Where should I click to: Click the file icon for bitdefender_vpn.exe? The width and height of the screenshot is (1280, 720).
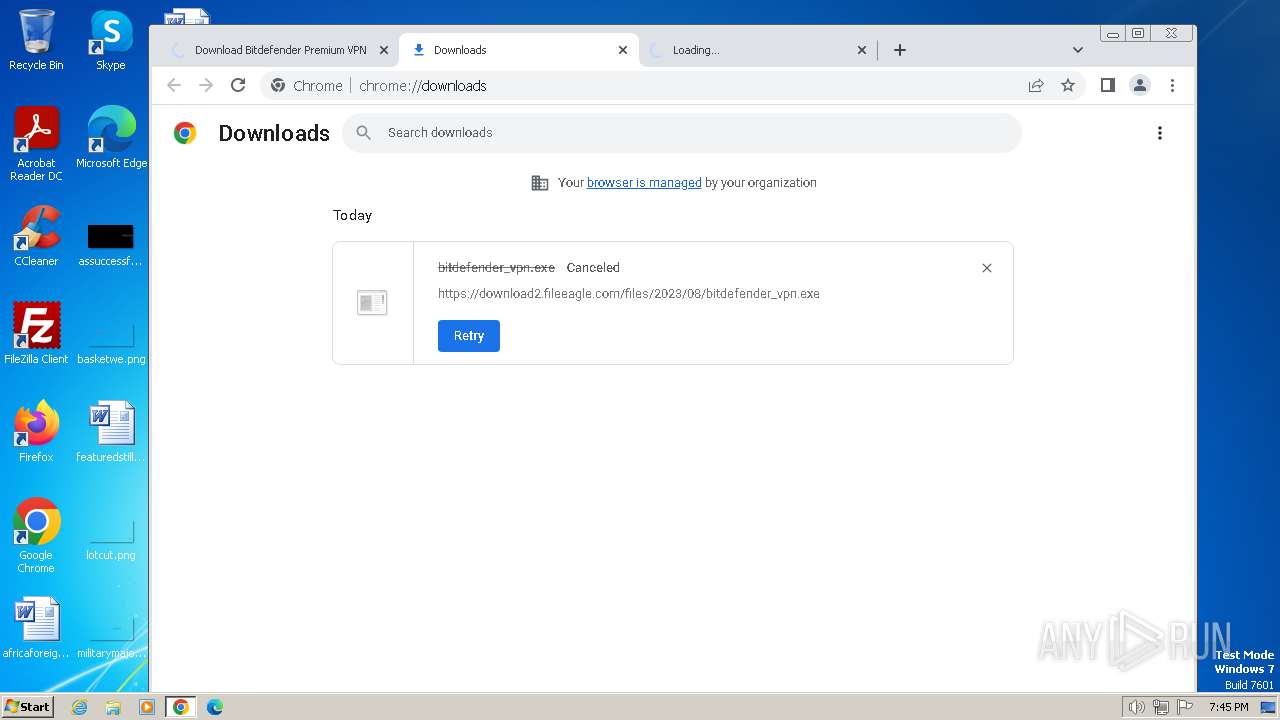pyautogui.click(x=372, y=302)
